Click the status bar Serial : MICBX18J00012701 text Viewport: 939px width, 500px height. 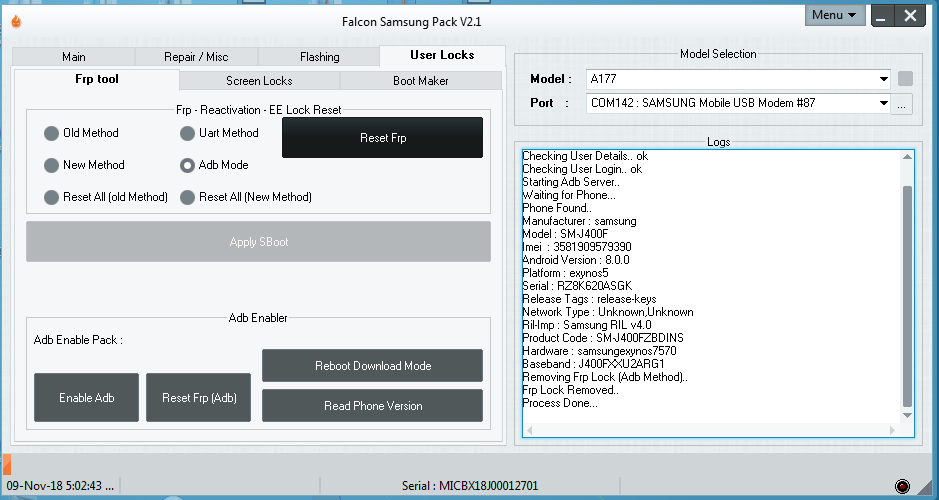pos(470,486)
